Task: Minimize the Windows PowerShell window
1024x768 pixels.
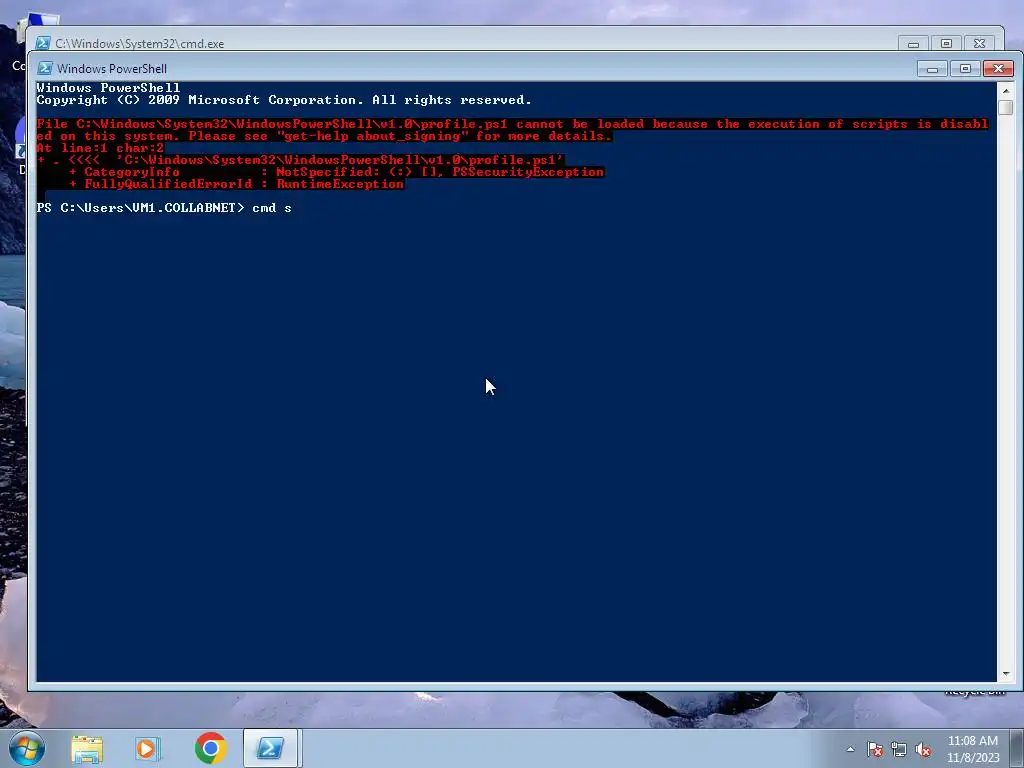Action: [x=932, y=69]
